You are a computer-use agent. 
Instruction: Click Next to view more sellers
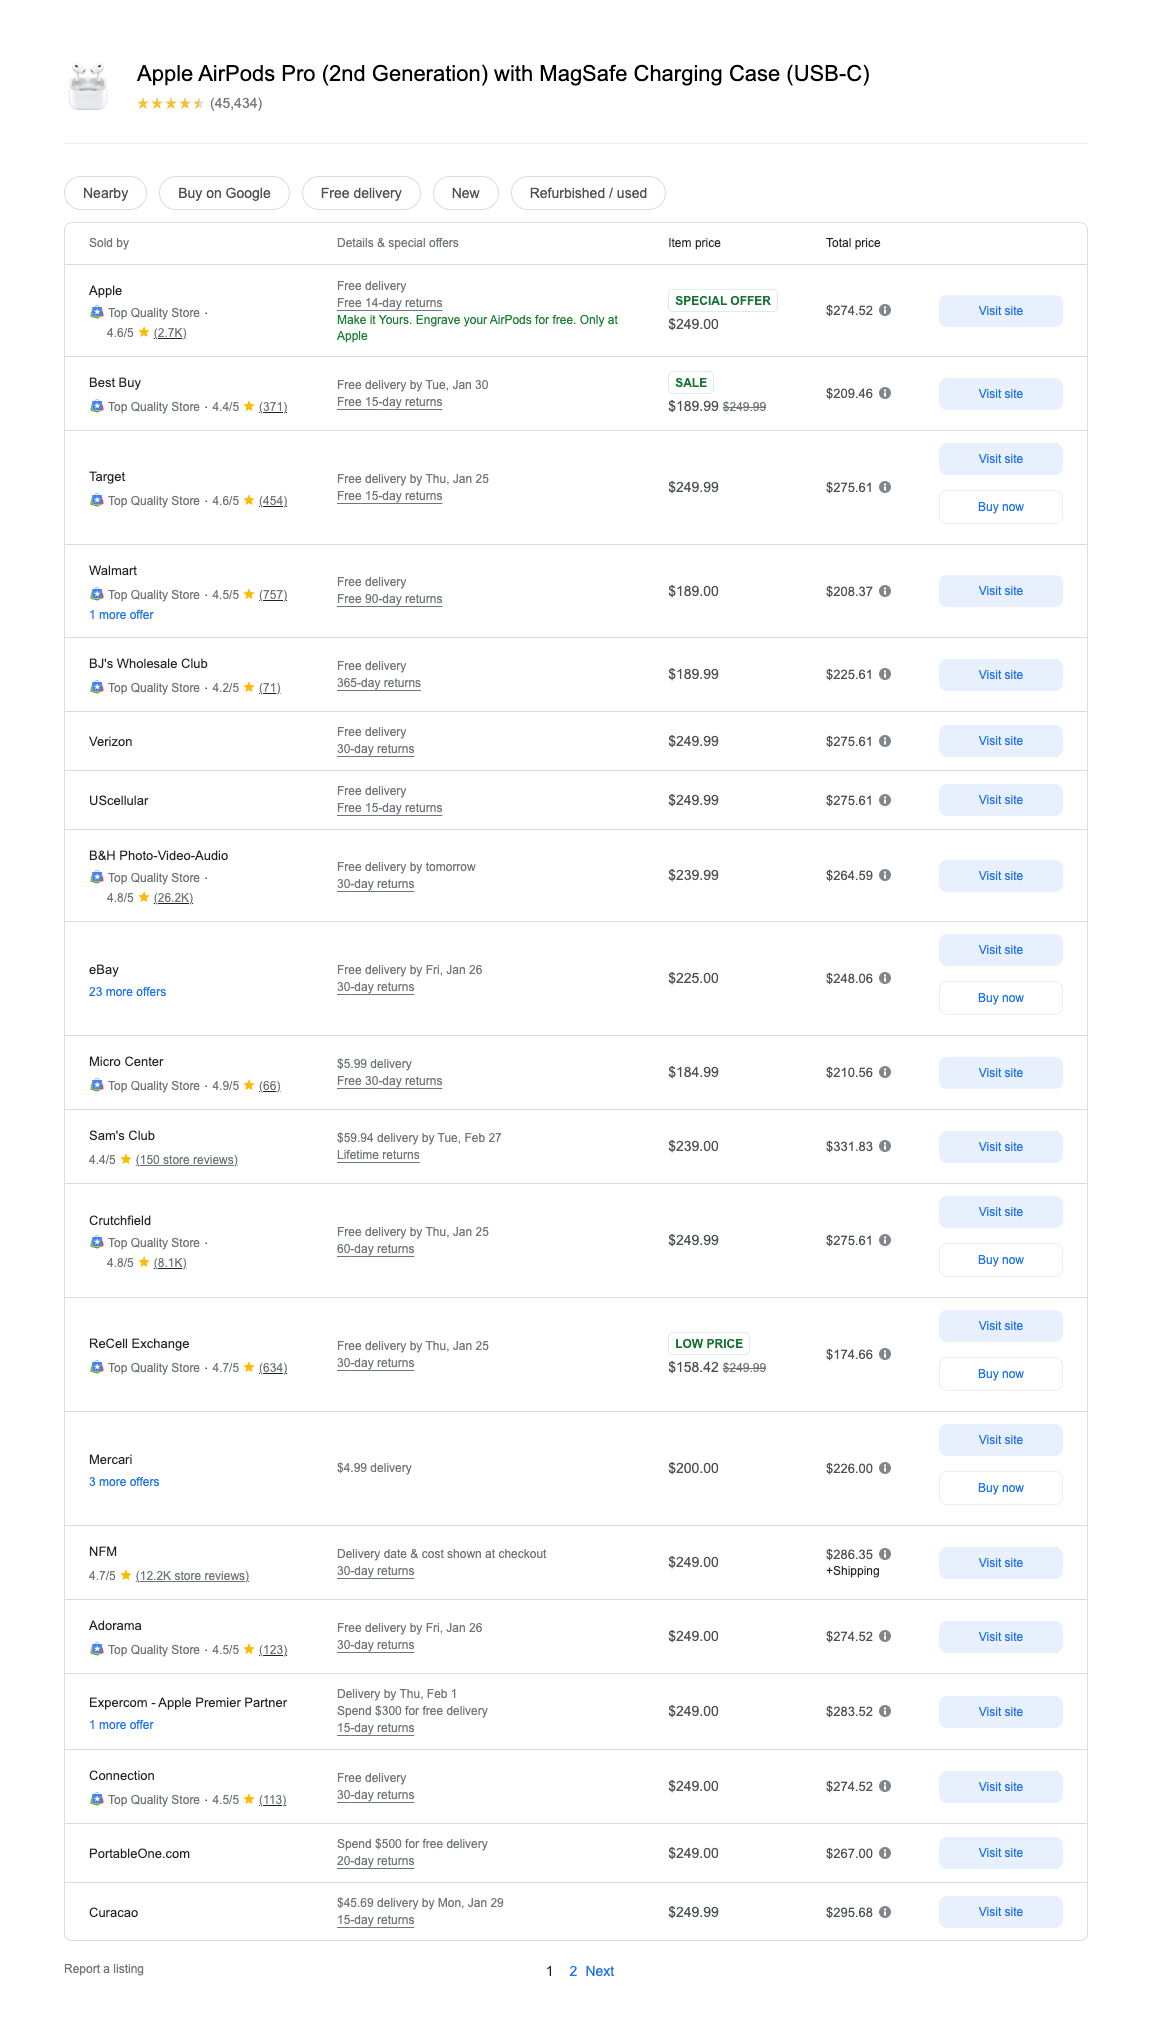coord(600,1971)
